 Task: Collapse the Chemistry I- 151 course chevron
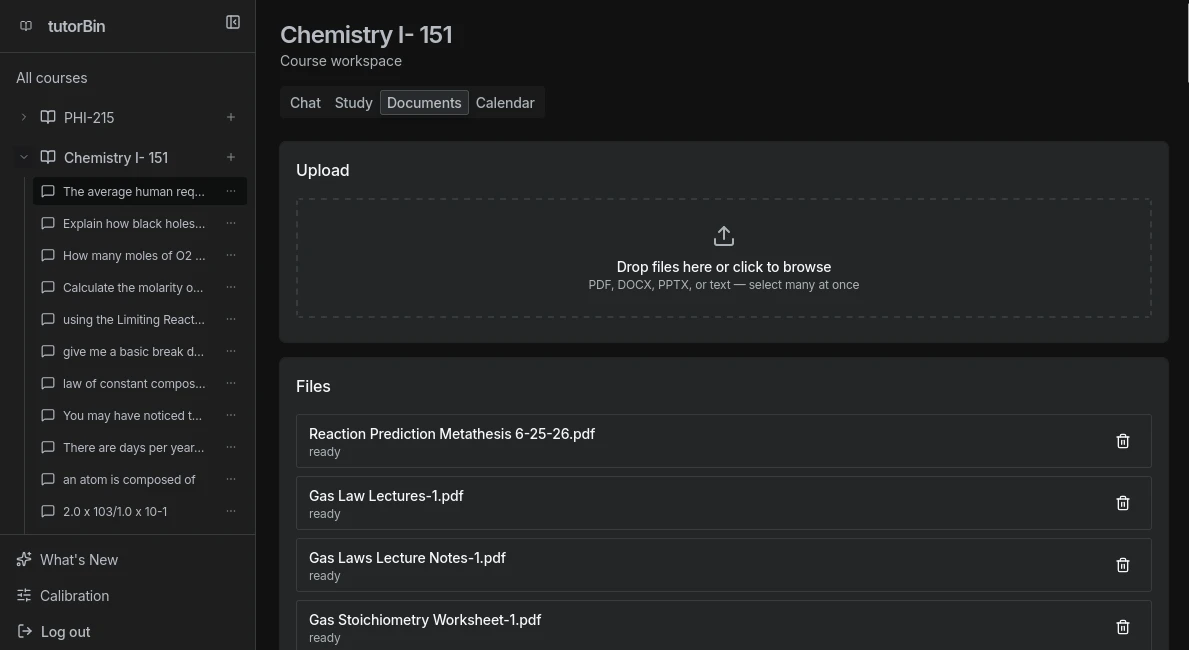(x=24, y=157)
